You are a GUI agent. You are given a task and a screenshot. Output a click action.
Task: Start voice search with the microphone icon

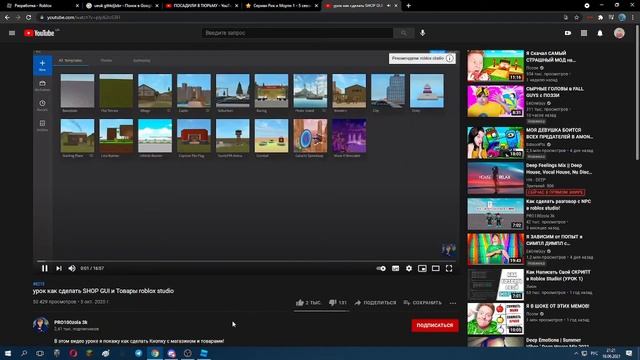[x=423, y=33]
